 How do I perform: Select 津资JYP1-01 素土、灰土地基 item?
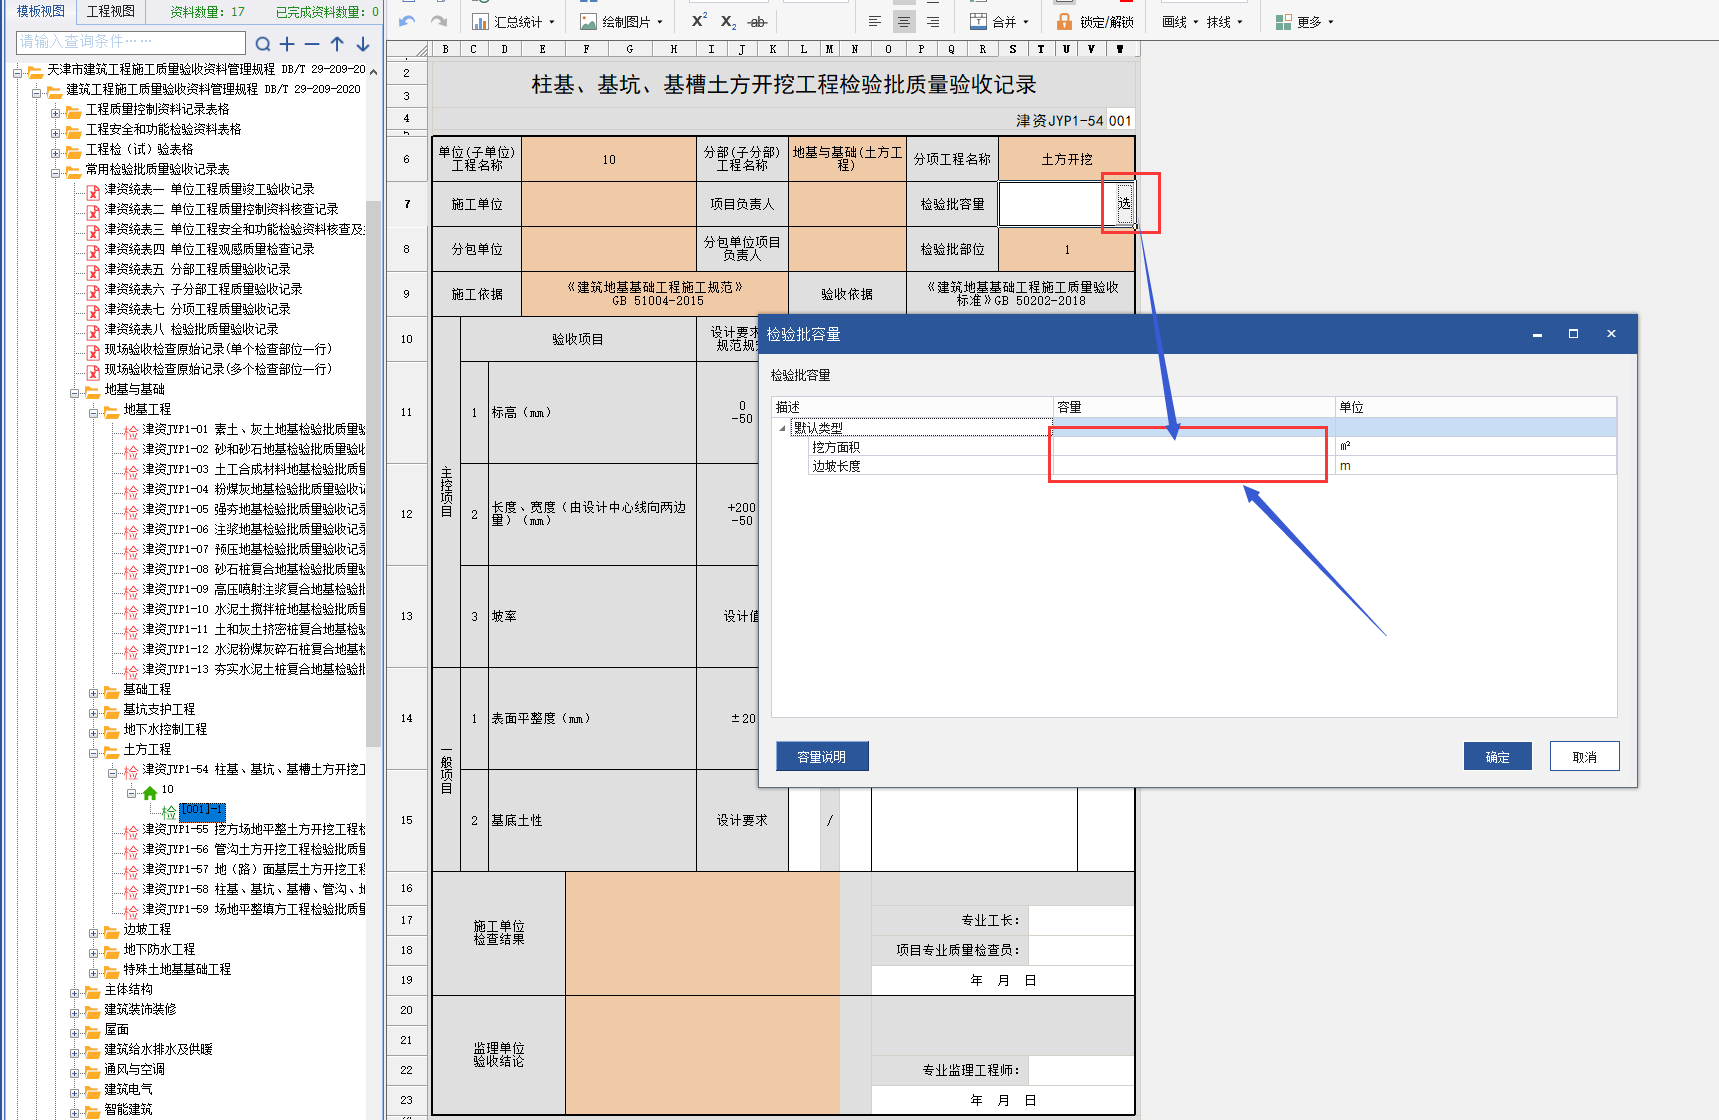[x=254, y=430]
